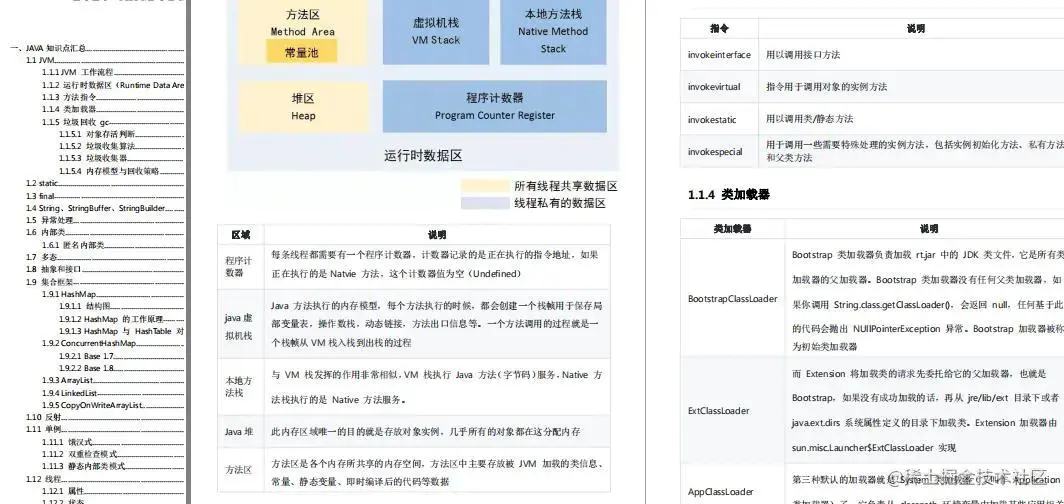This screenshot has width=1064, height=504.
Task: Click the '运行时数据区' diagram caption
Action: tap(423, 155)
